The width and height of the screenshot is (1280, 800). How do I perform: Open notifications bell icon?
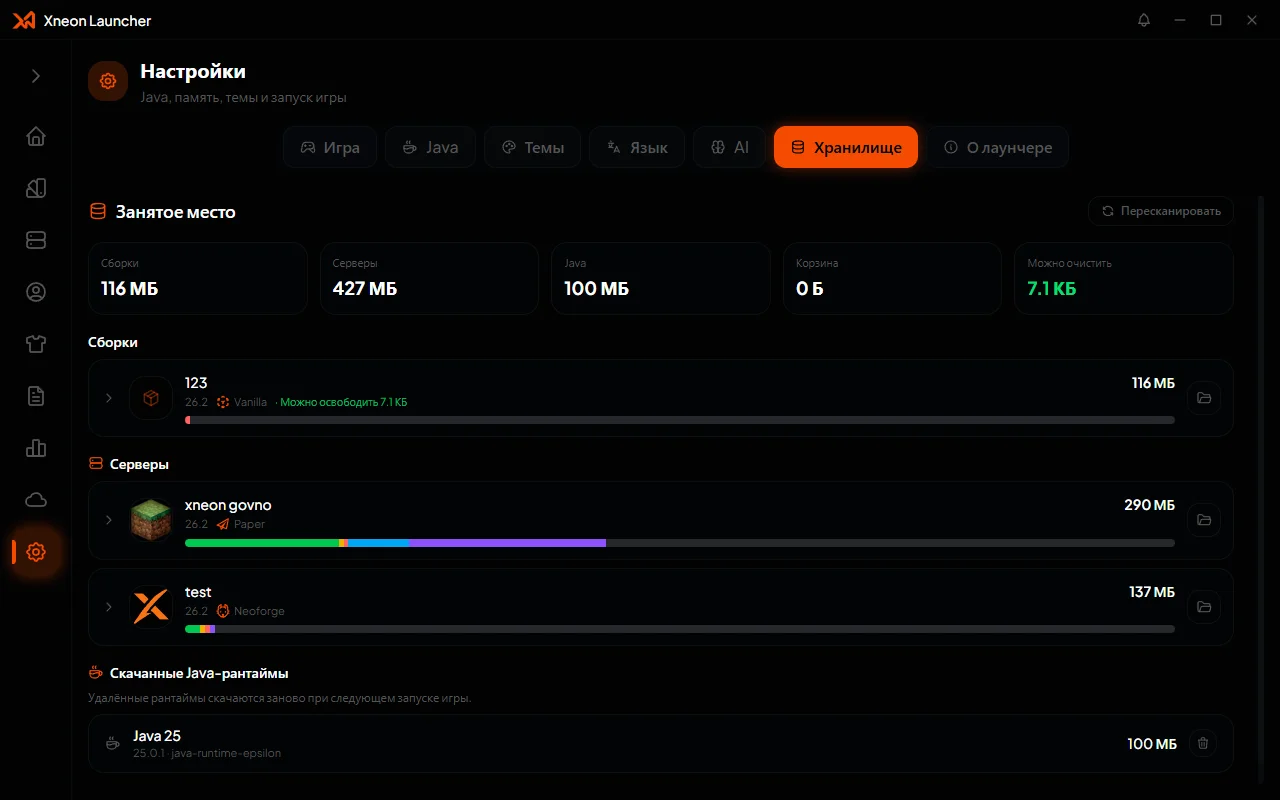click(x=1144, y=20)
